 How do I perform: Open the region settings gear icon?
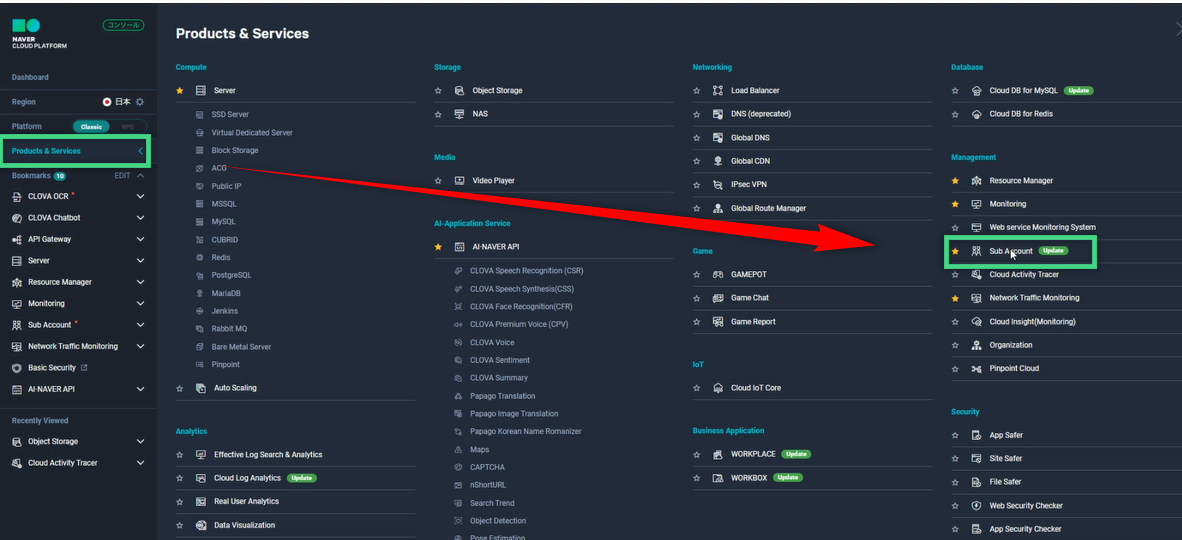tap(140, 102)
